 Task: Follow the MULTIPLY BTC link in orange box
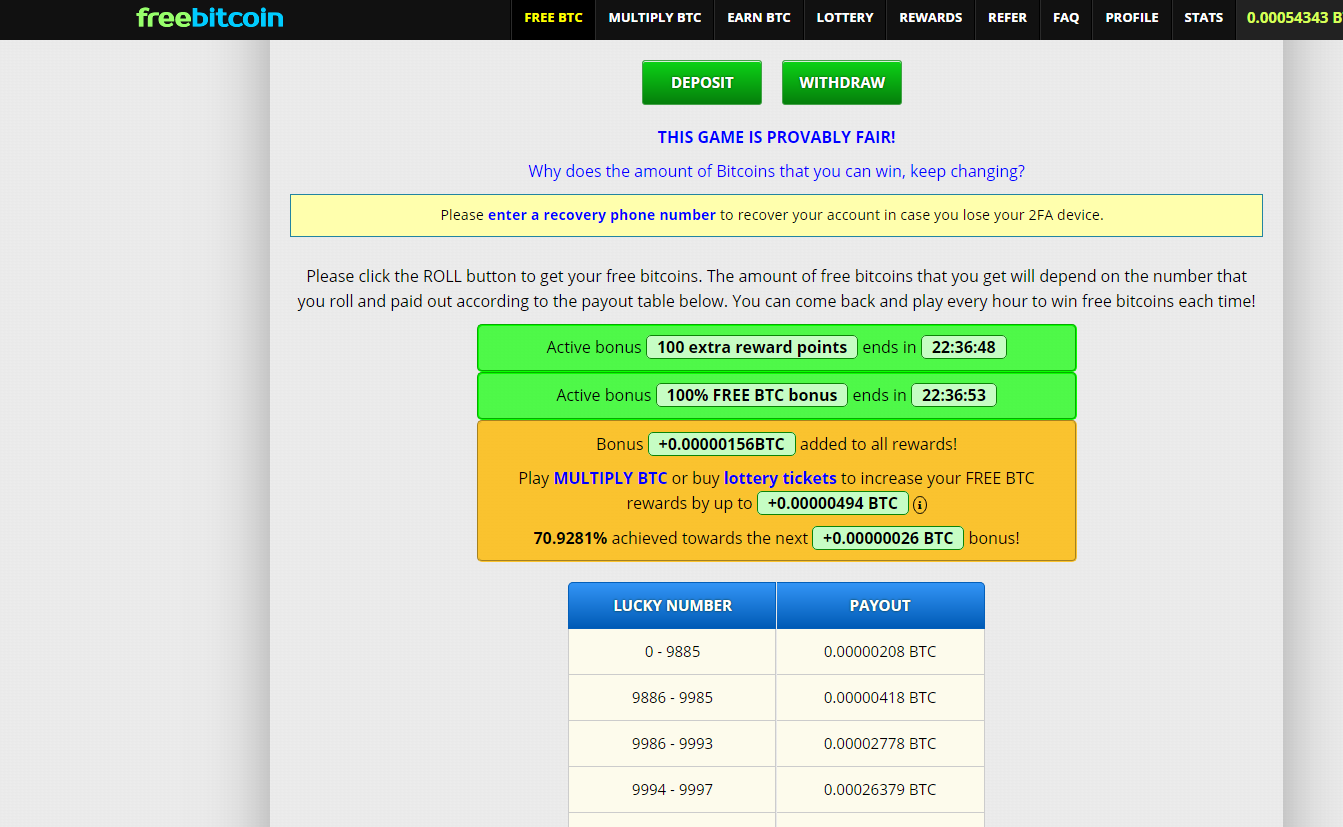coord(611,478)
